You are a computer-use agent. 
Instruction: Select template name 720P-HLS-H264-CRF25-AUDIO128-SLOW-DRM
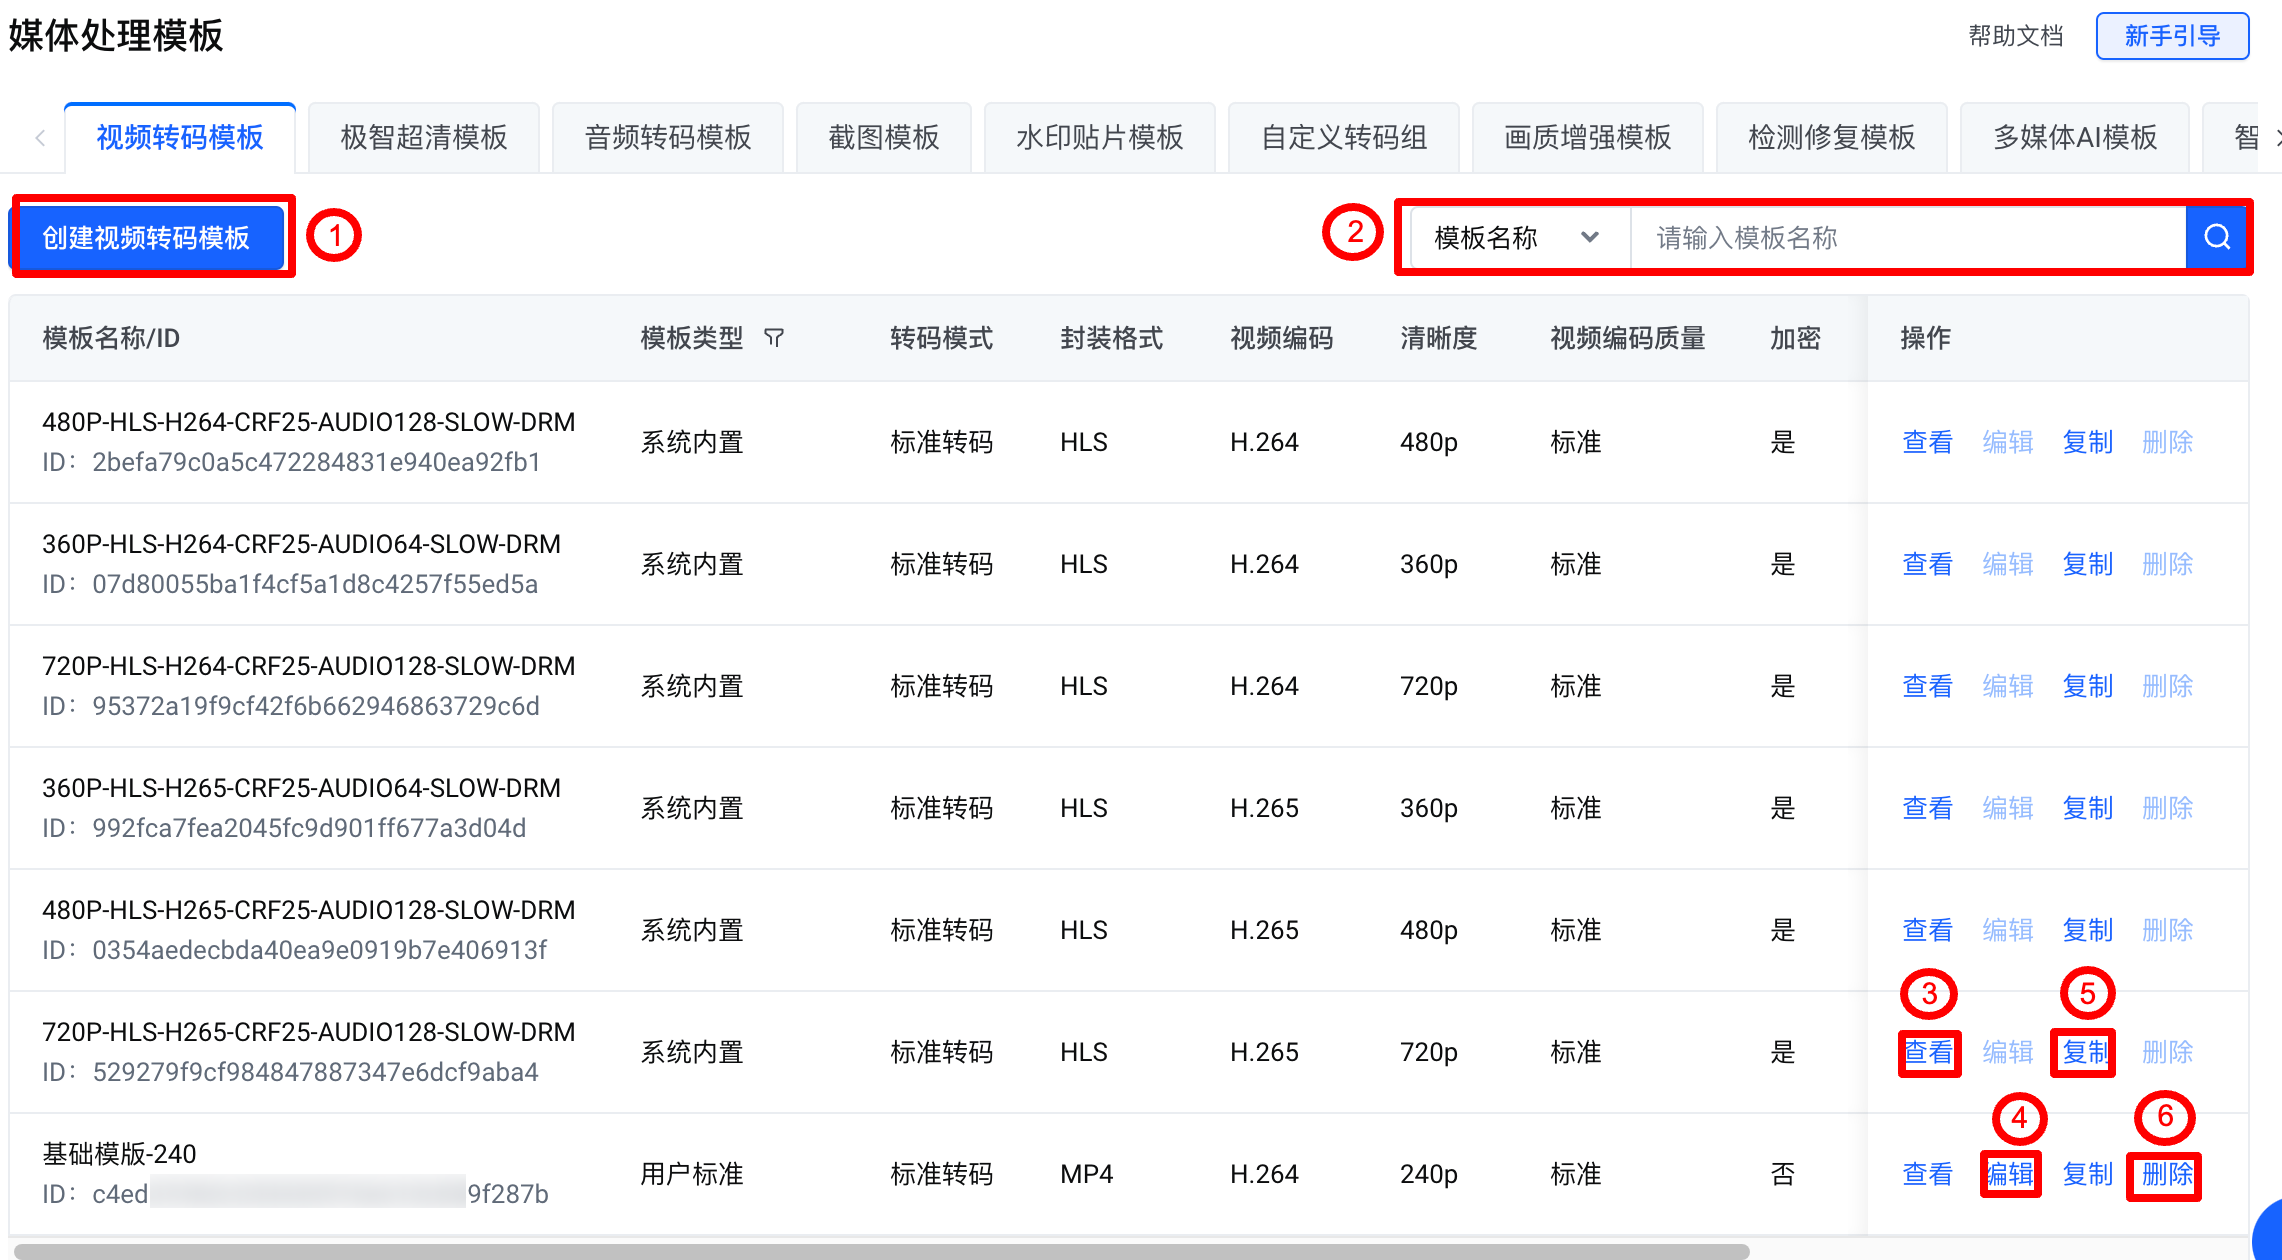[309, 666]
